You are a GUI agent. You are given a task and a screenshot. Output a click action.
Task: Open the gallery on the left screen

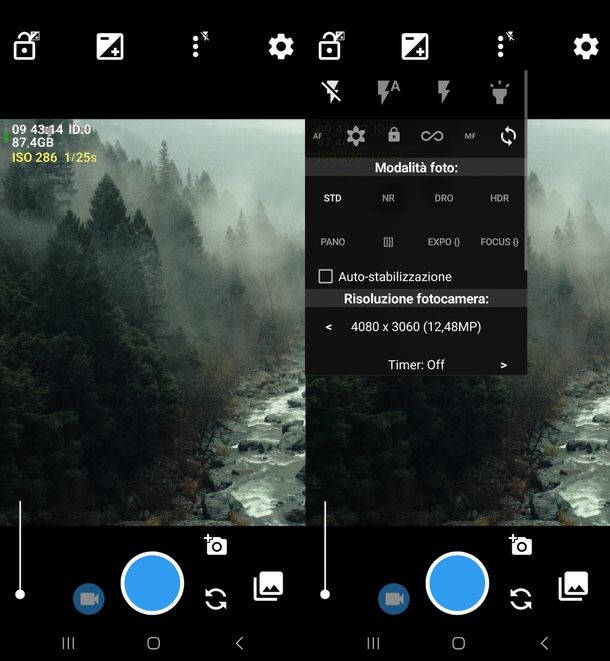pos(268,586)
